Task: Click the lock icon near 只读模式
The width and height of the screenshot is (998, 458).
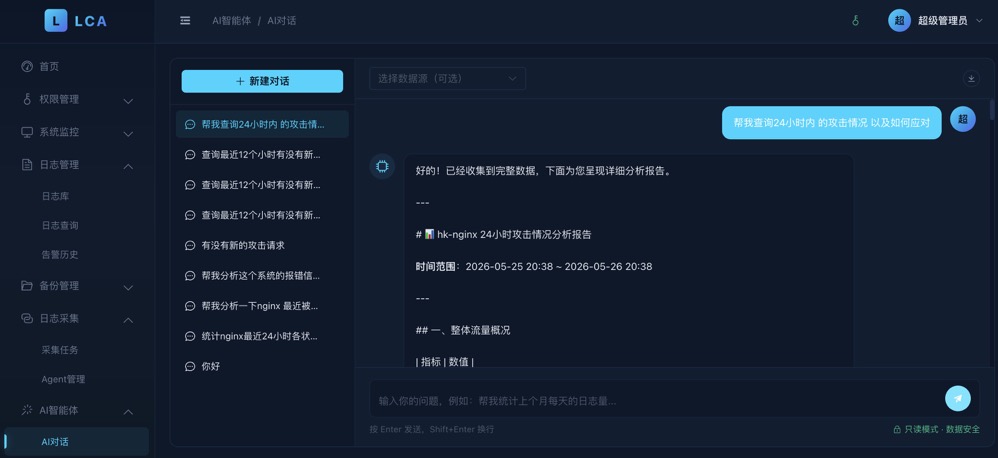Action: click(897, 429)
